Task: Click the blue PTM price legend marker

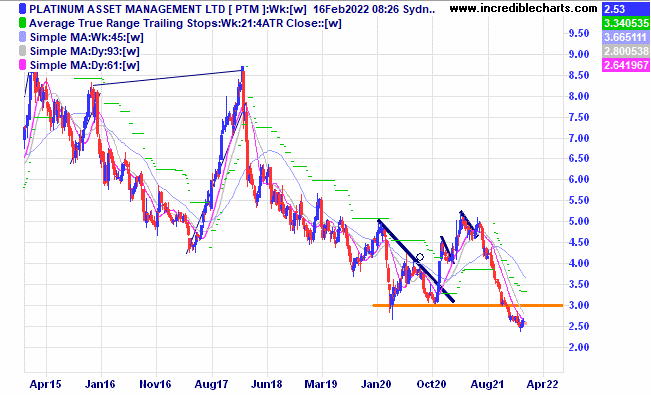Action: tap(23, 9)
